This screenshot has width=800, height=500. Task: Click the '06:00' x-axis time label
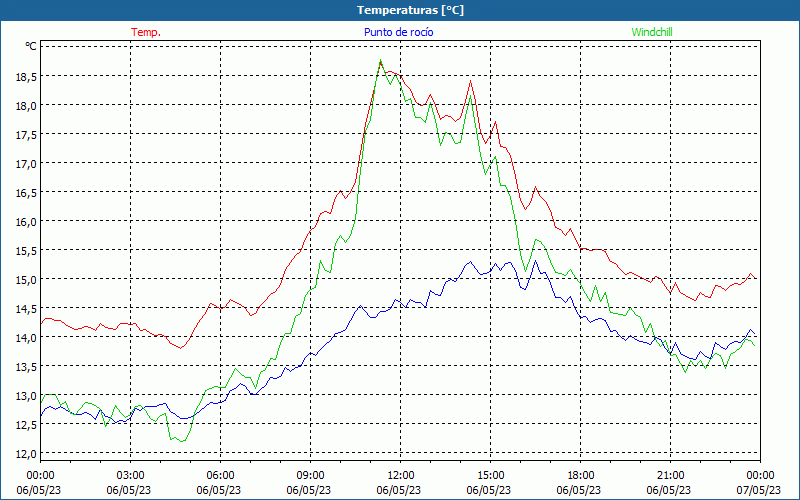click(x=220, y=476)
